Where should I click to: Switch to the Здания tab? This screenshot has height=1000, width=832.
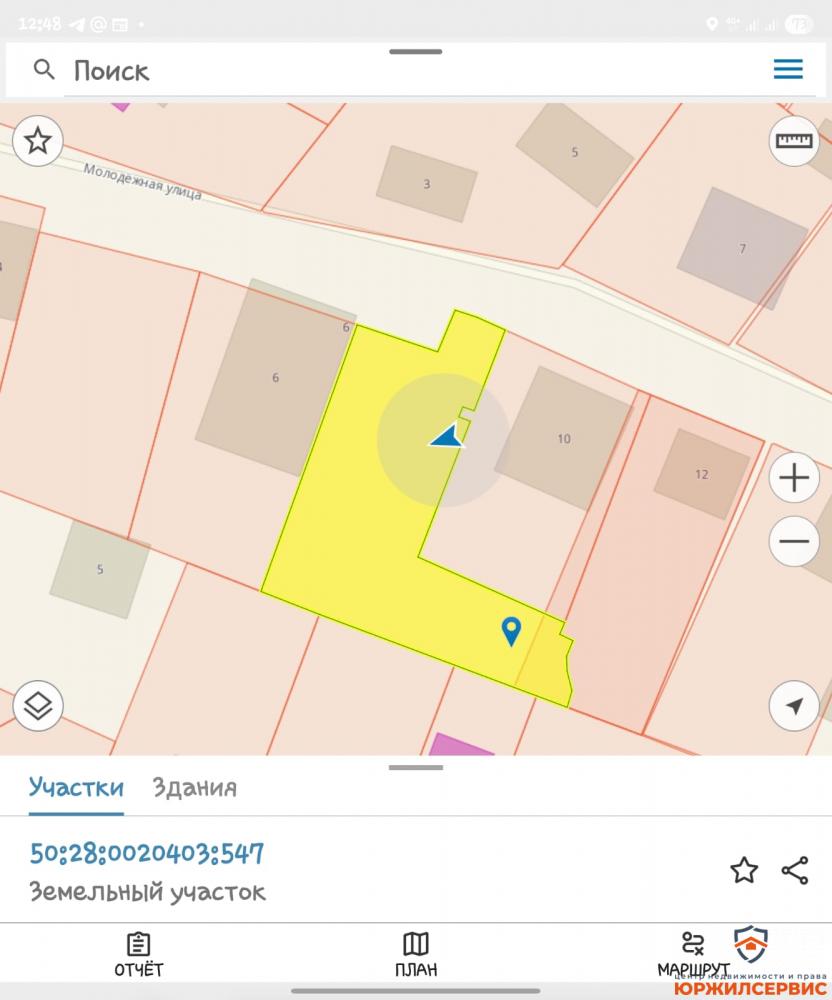194,788
